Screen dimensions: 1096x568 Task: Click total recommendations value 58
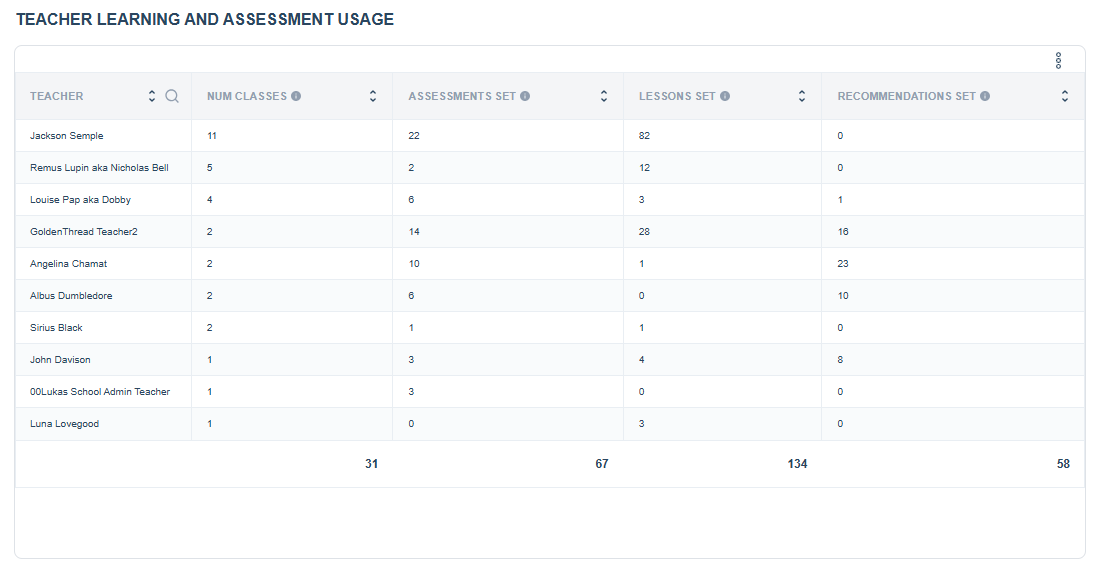(1063, 464)
